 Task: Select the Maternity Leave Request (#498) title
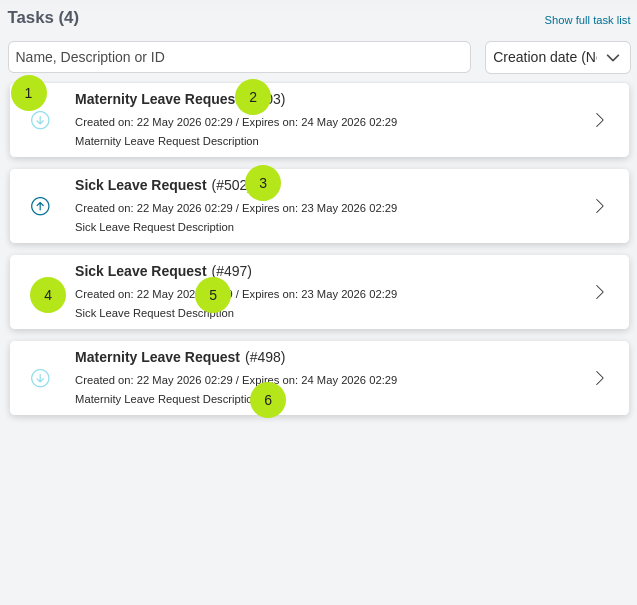(x=180, y=357)
